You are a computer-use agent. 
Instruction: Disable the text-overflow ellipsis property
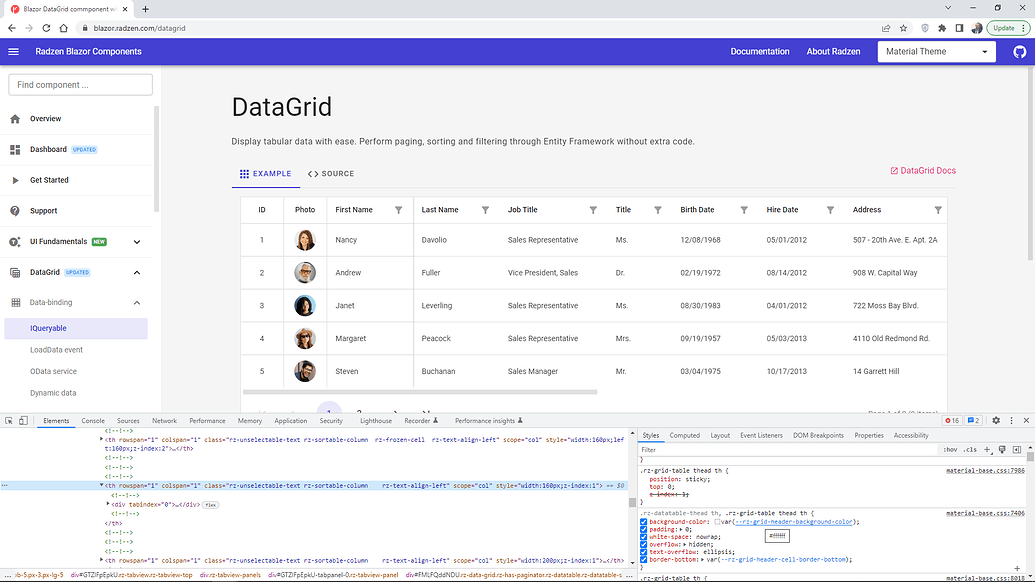click(x=644, y=551)
